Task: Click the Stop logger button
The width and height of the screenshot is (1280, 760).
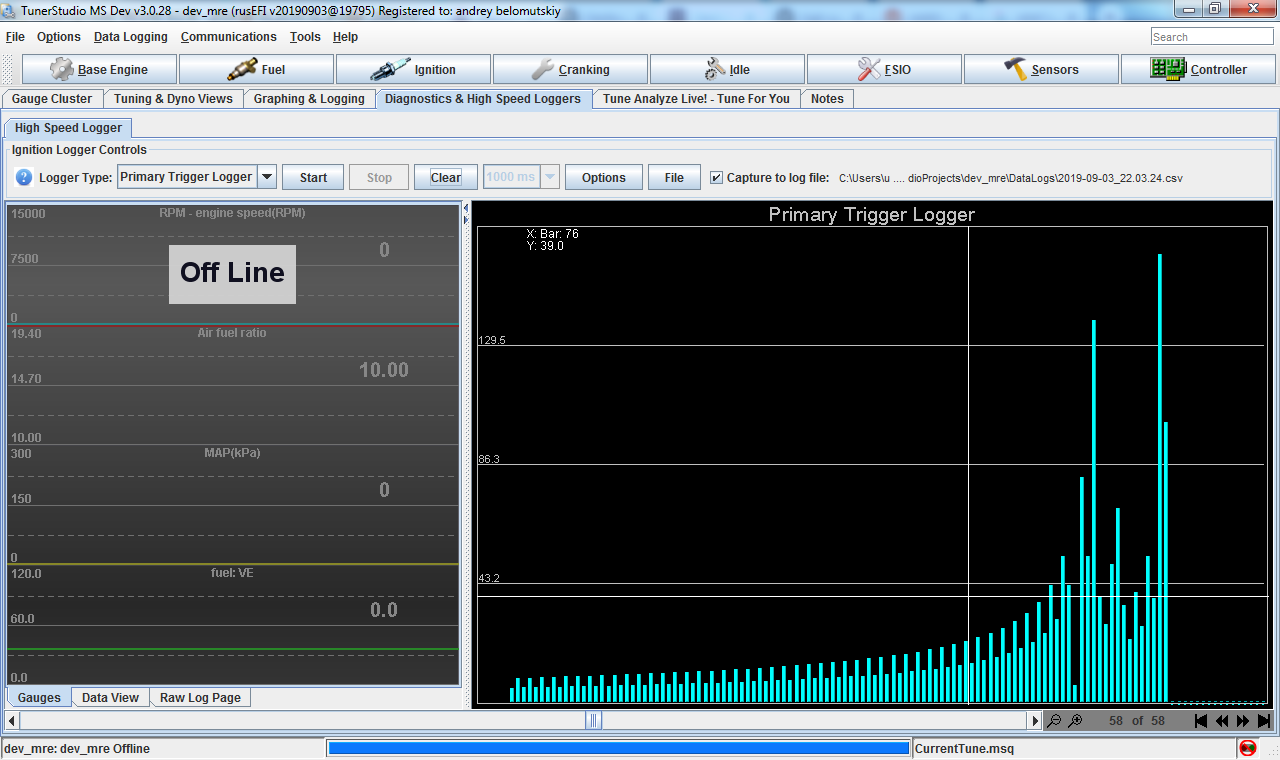Action: tap(379, 177)
